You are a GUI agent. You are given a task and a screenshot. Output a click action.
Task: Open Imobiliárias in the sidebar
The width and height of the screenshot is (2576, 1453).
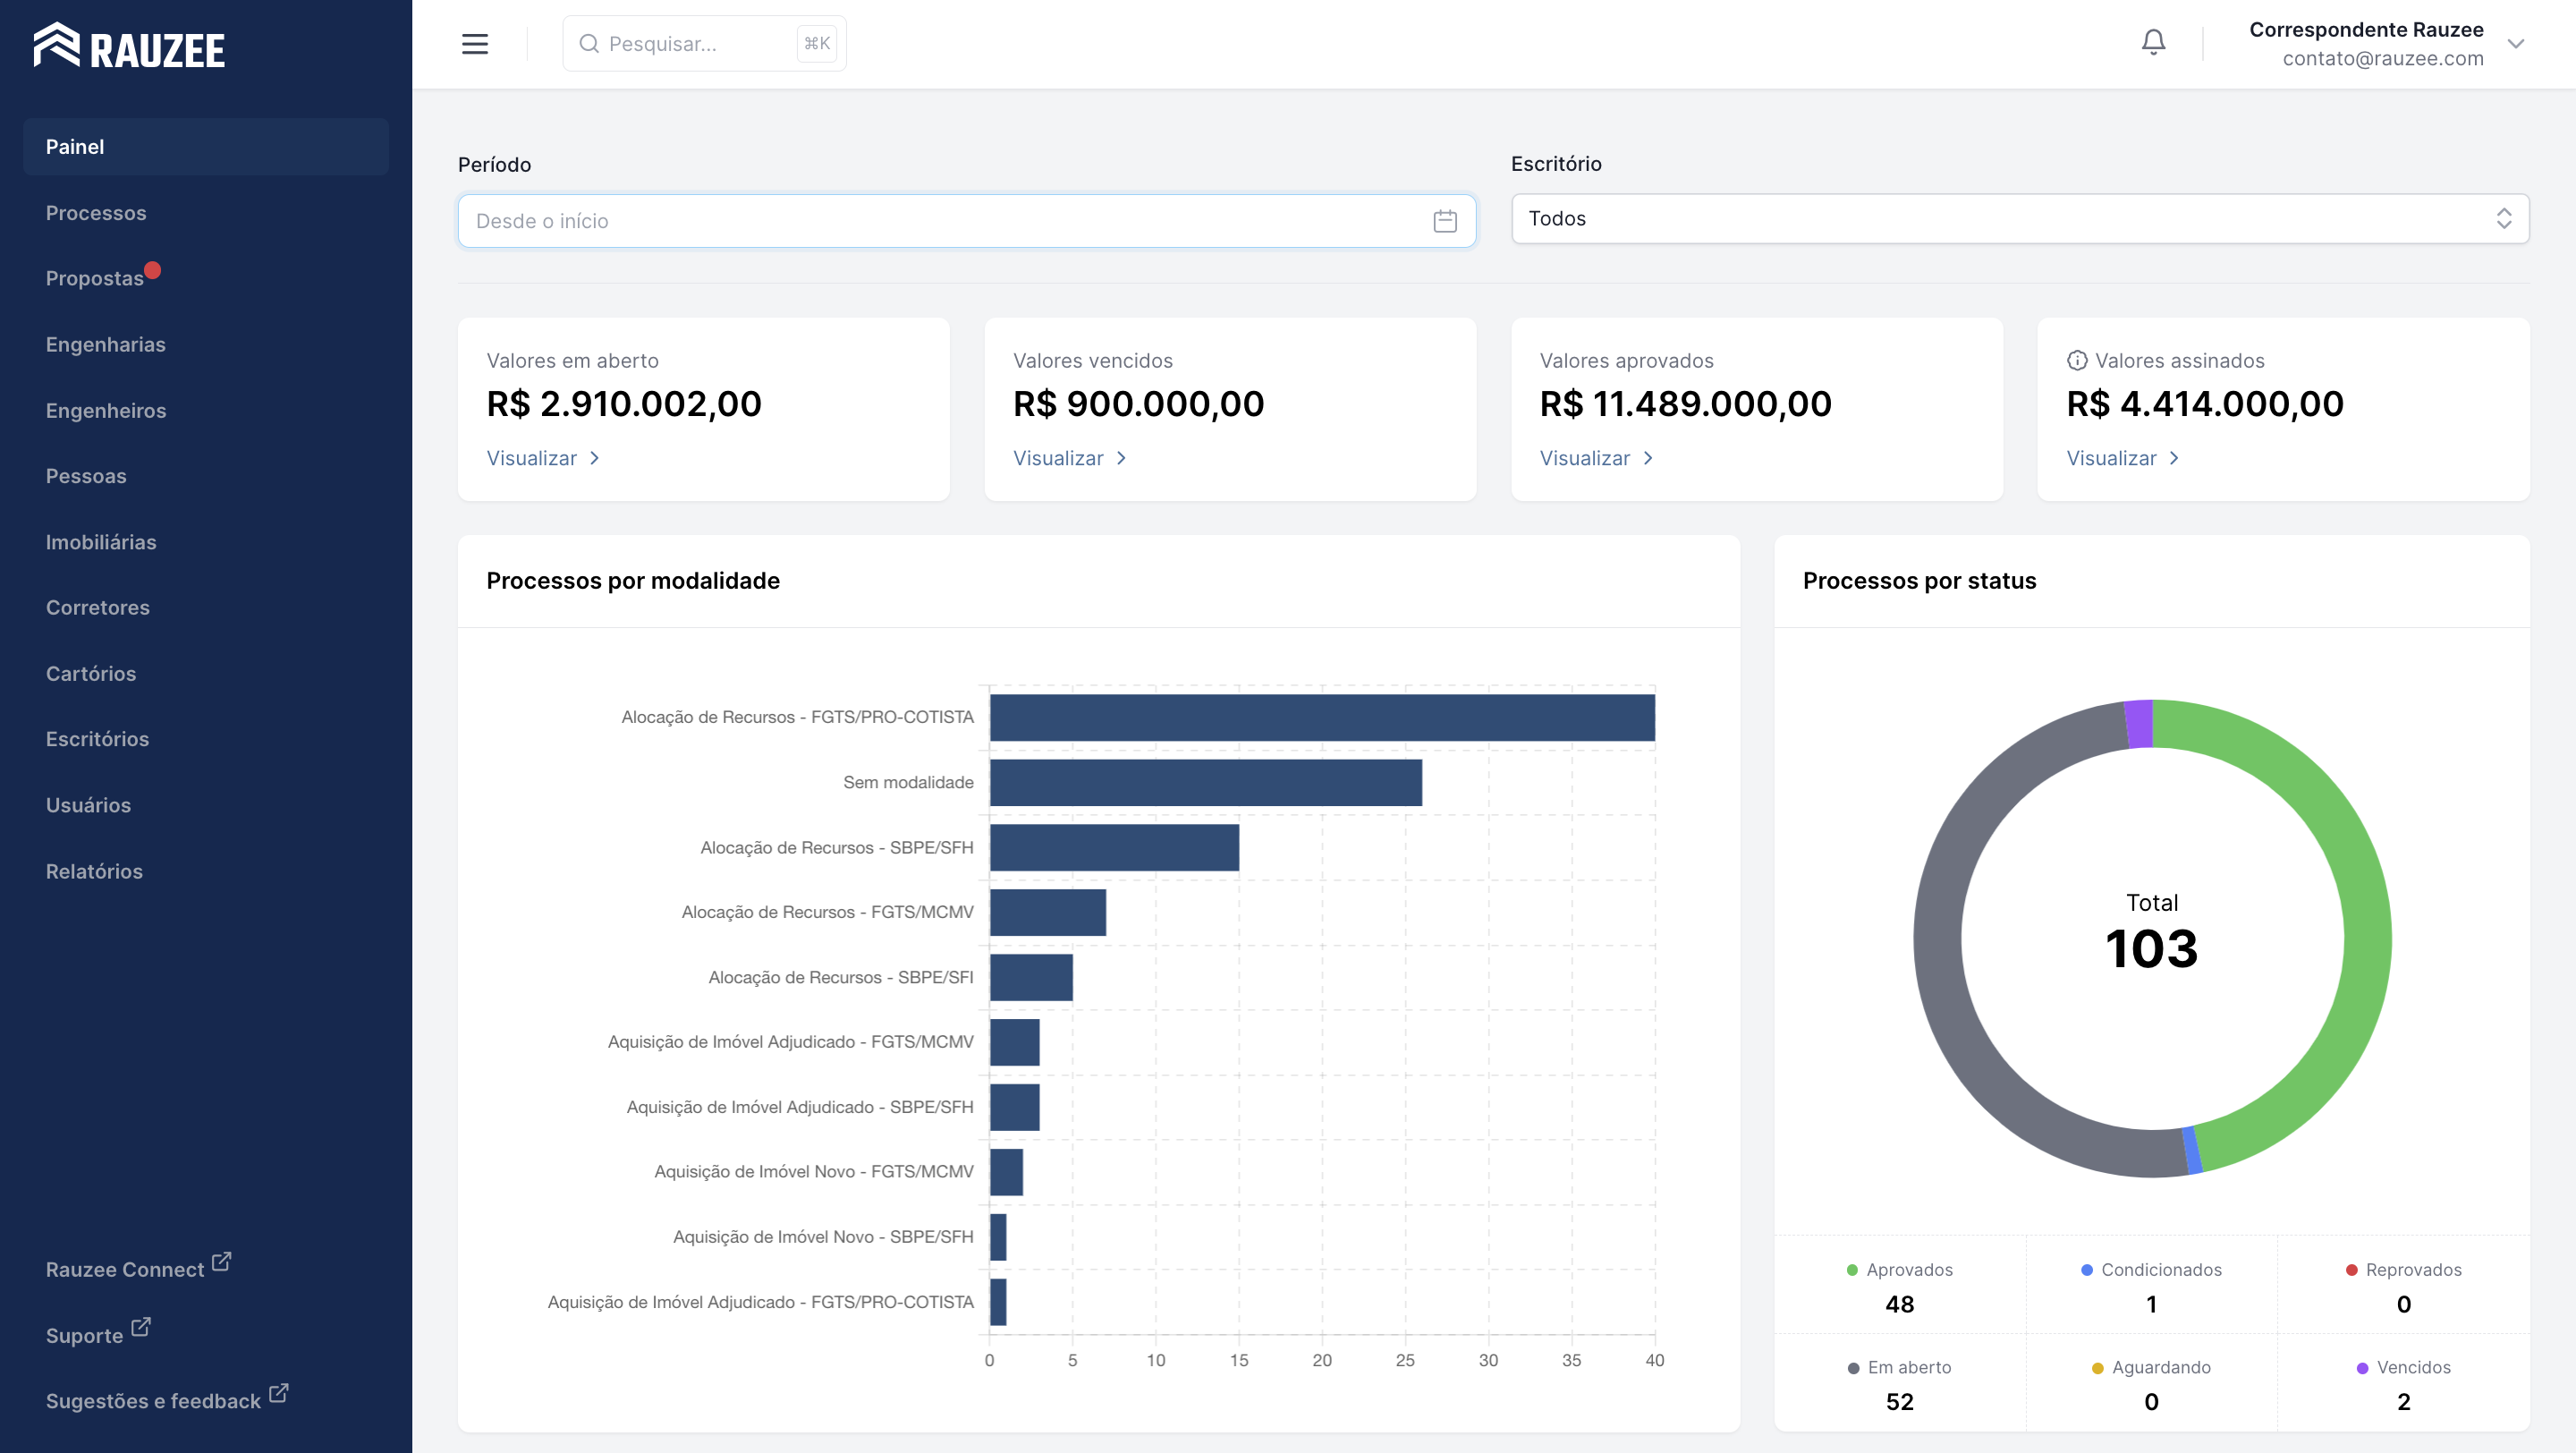click(x=101, y=542)
